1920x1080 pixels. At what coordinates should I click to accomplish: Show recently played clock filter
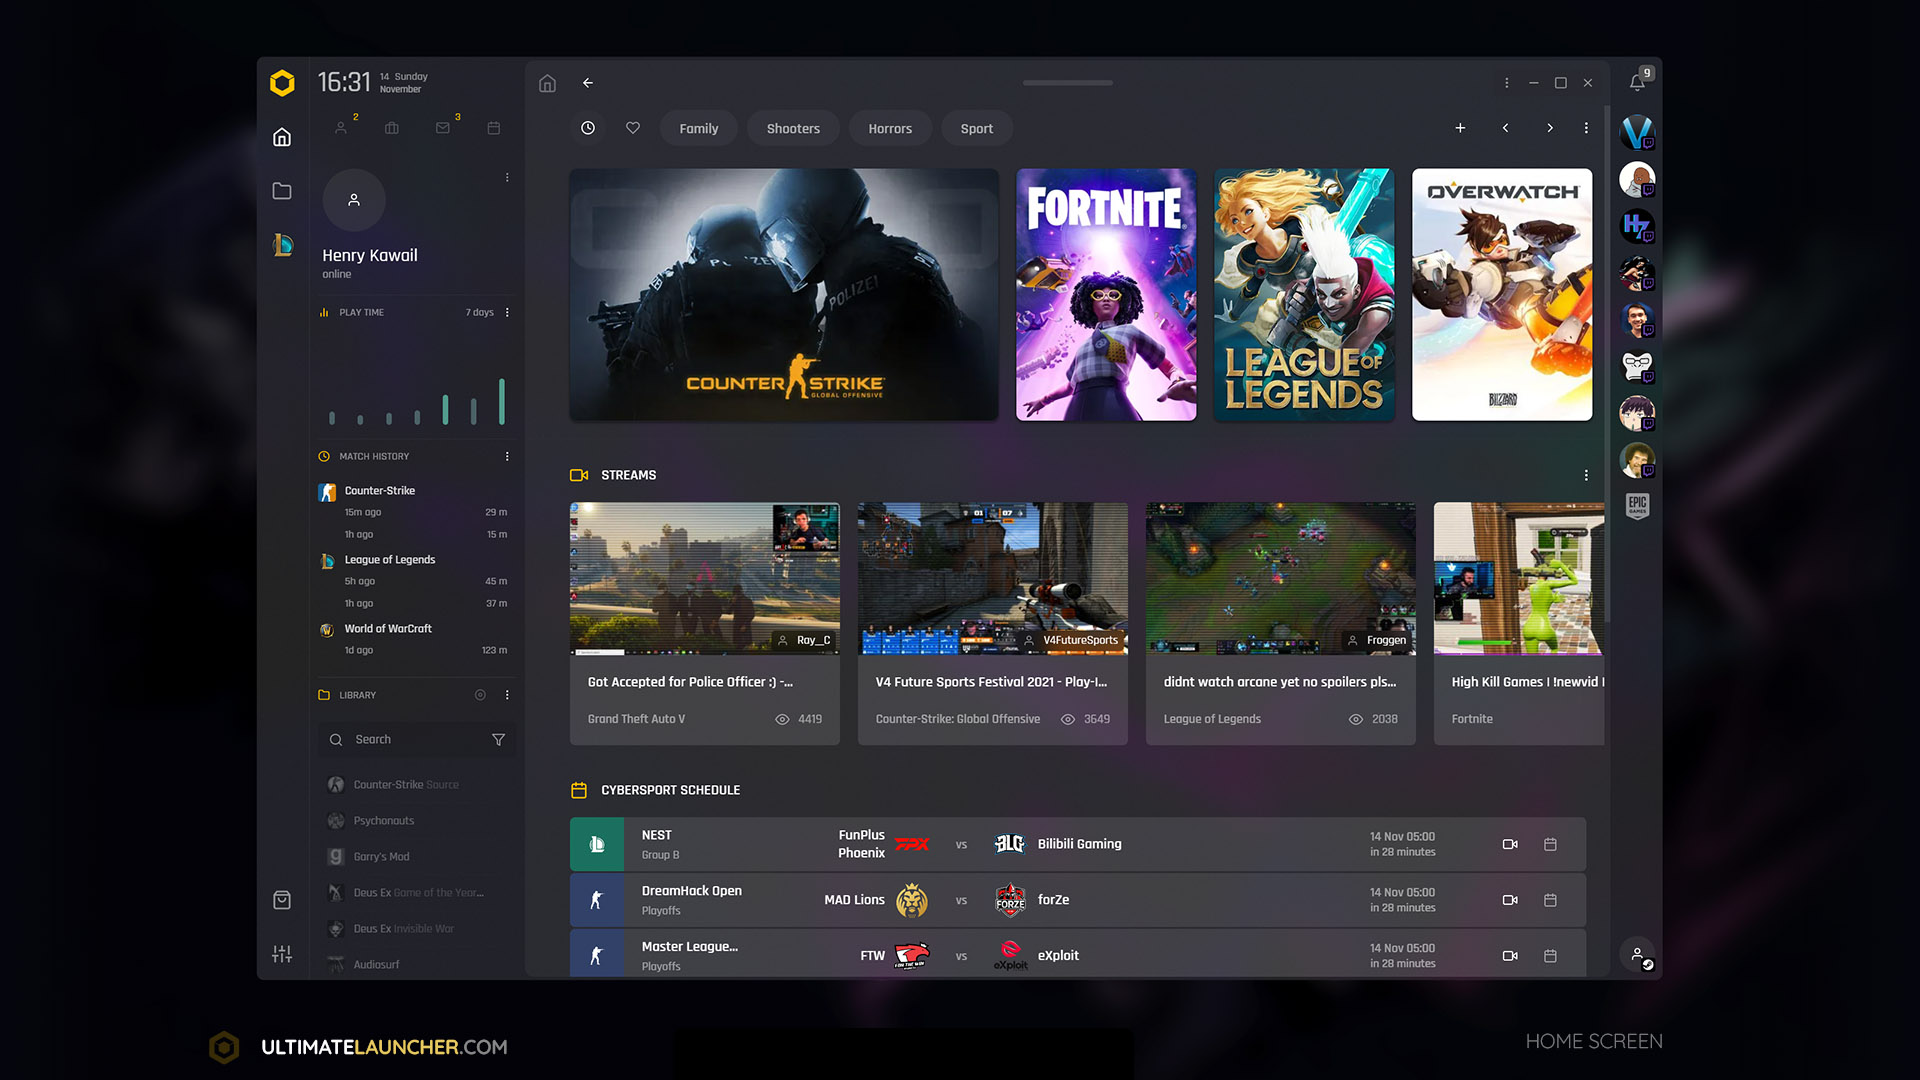[588, 128]
